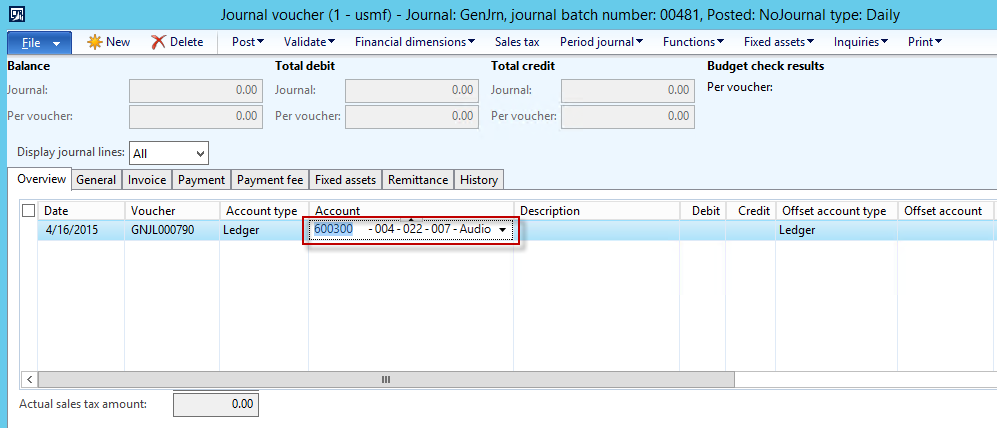997x428 pixels.
Task: Open the Account field dropdown arrow
Action: [x=503, y=230]
